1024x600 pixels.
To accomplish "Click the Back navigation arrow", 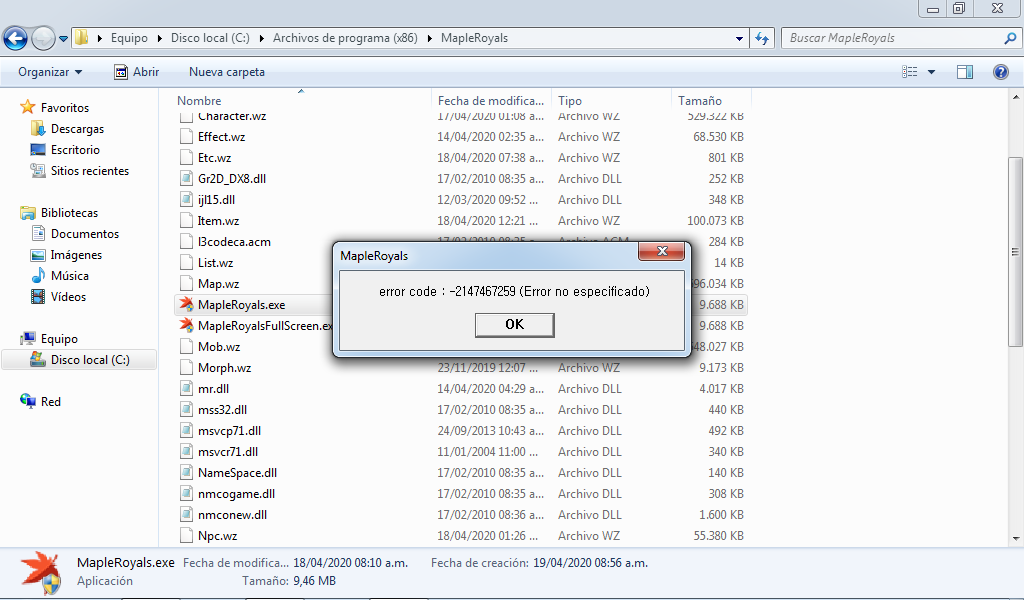I will (16, 39).
